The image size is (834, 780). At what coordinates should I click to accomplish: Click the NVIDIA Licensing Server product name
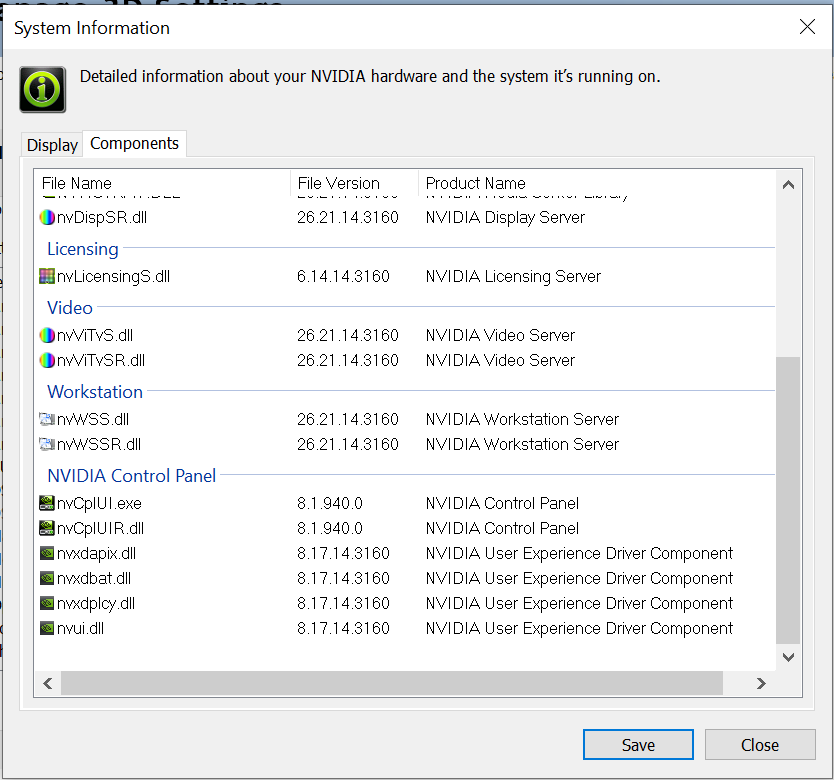pos(513,276)
